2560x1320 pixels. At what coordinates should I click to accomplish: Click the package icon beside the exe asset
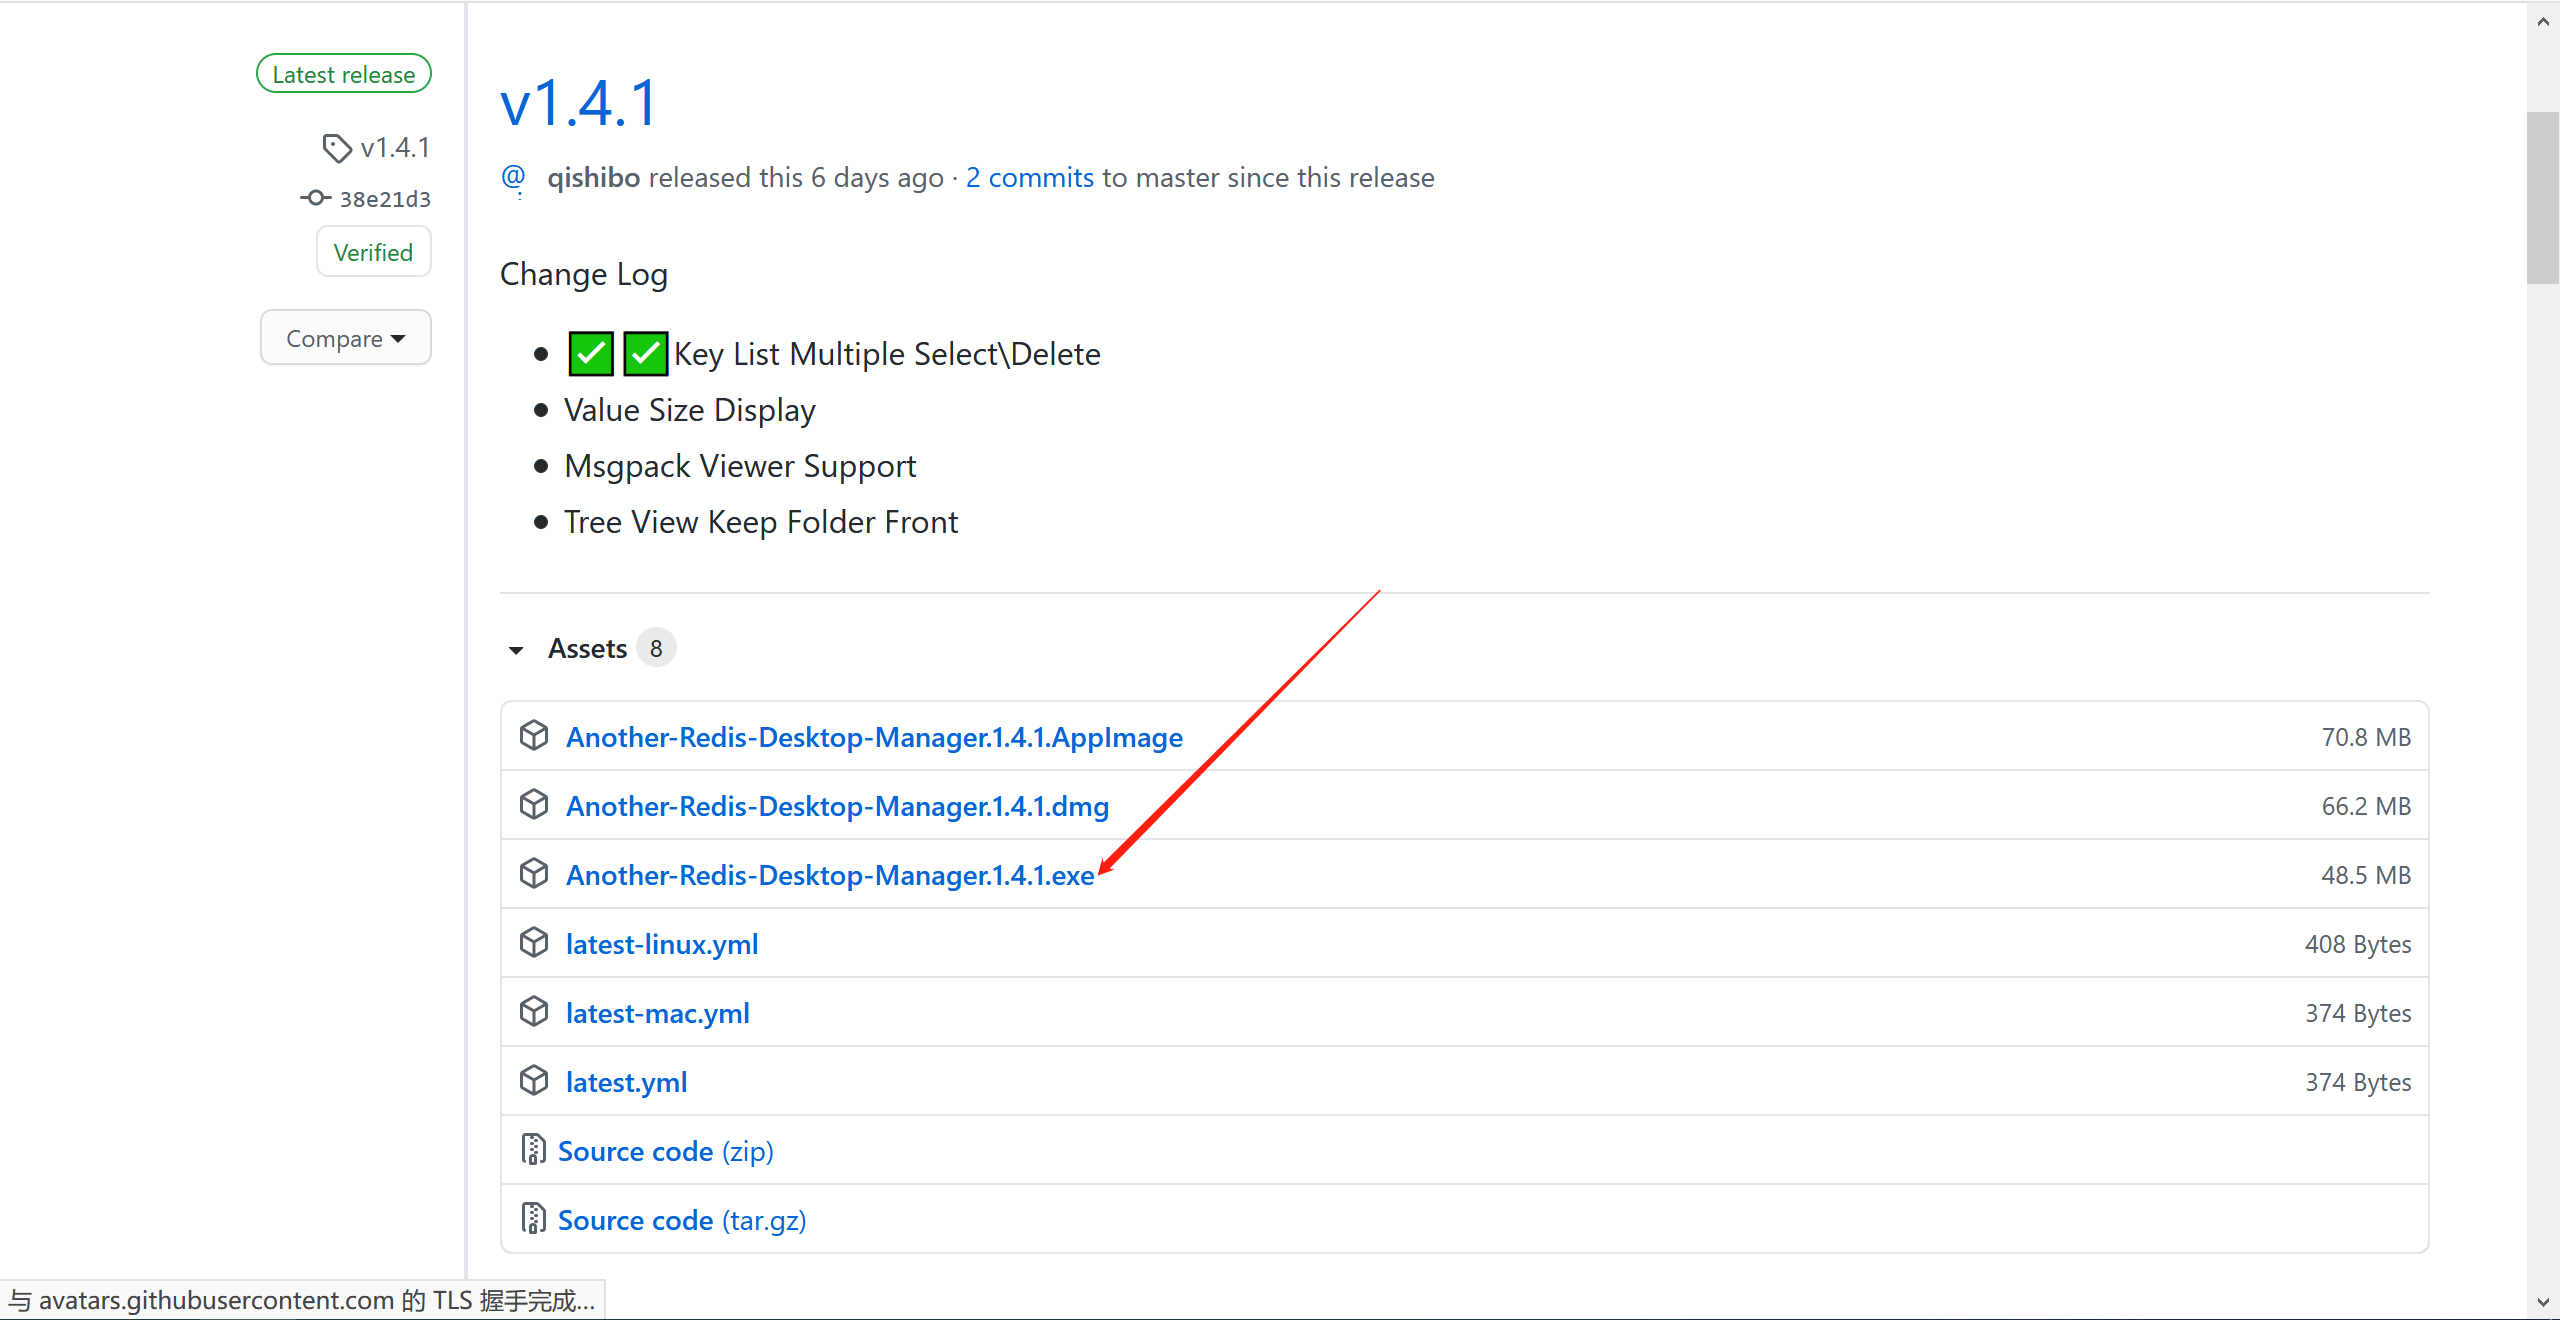tap(534, 874)
